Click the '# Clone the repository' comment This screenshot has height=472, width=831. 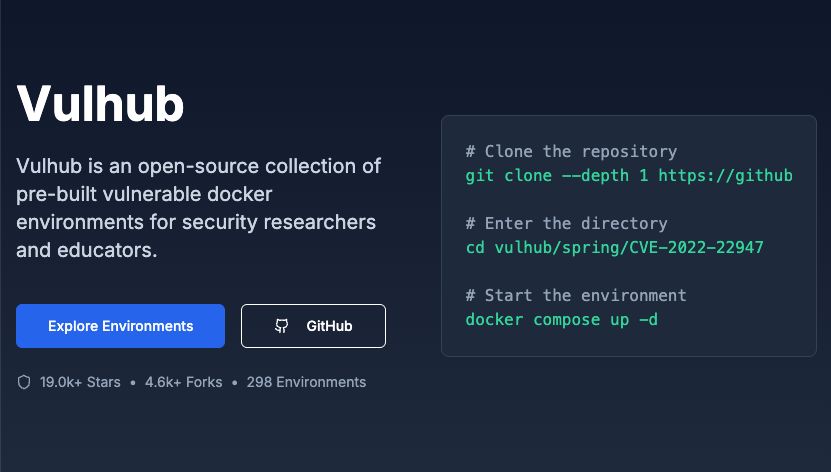[x=571, y=152]
